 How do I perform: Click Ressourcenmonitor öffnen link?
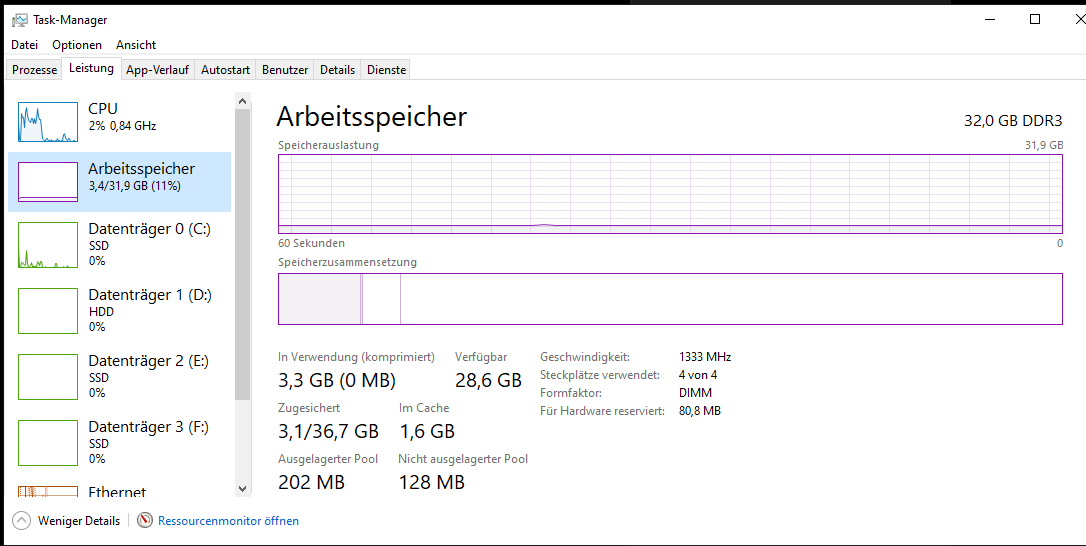[228, 521]
